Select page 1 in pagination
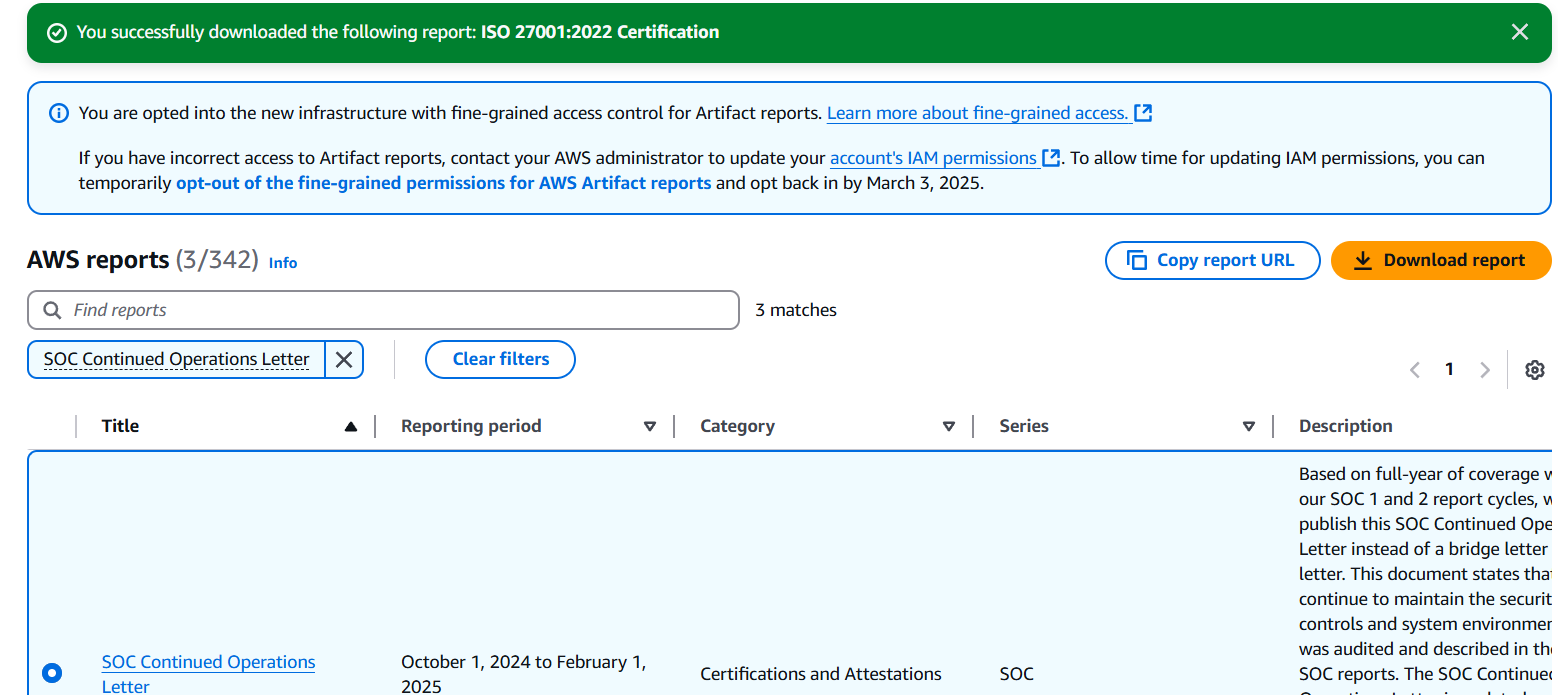1558x695 pixels. (1449, 370)
